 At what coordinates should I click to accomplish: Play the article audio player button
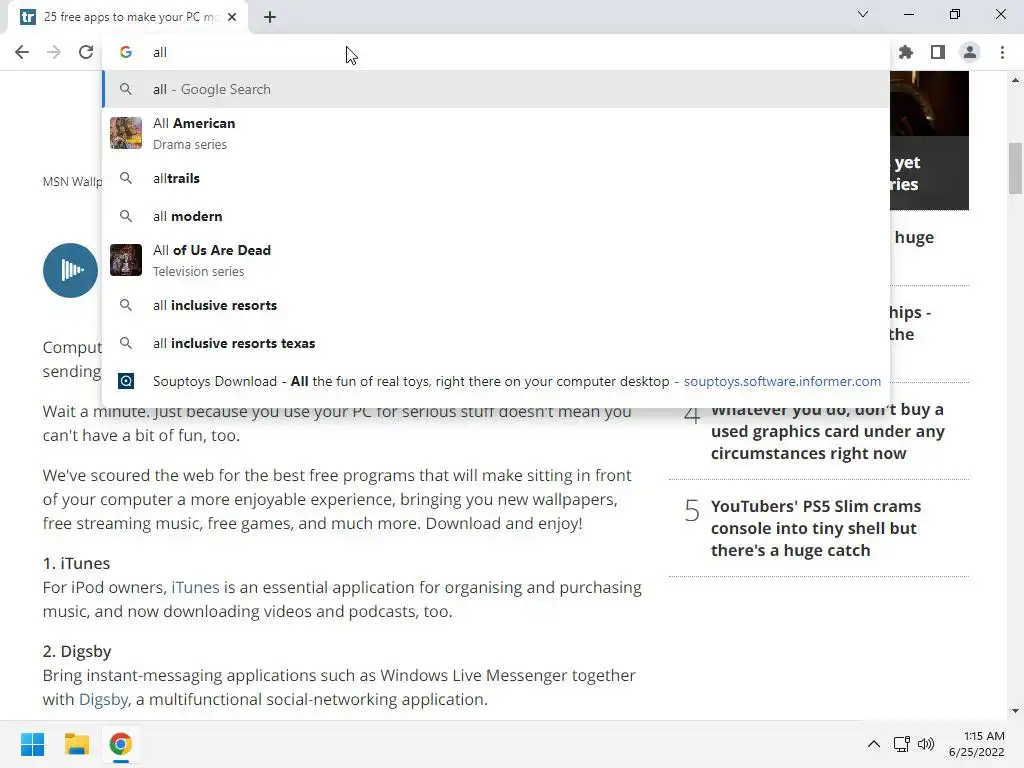[x=71, y=270]
